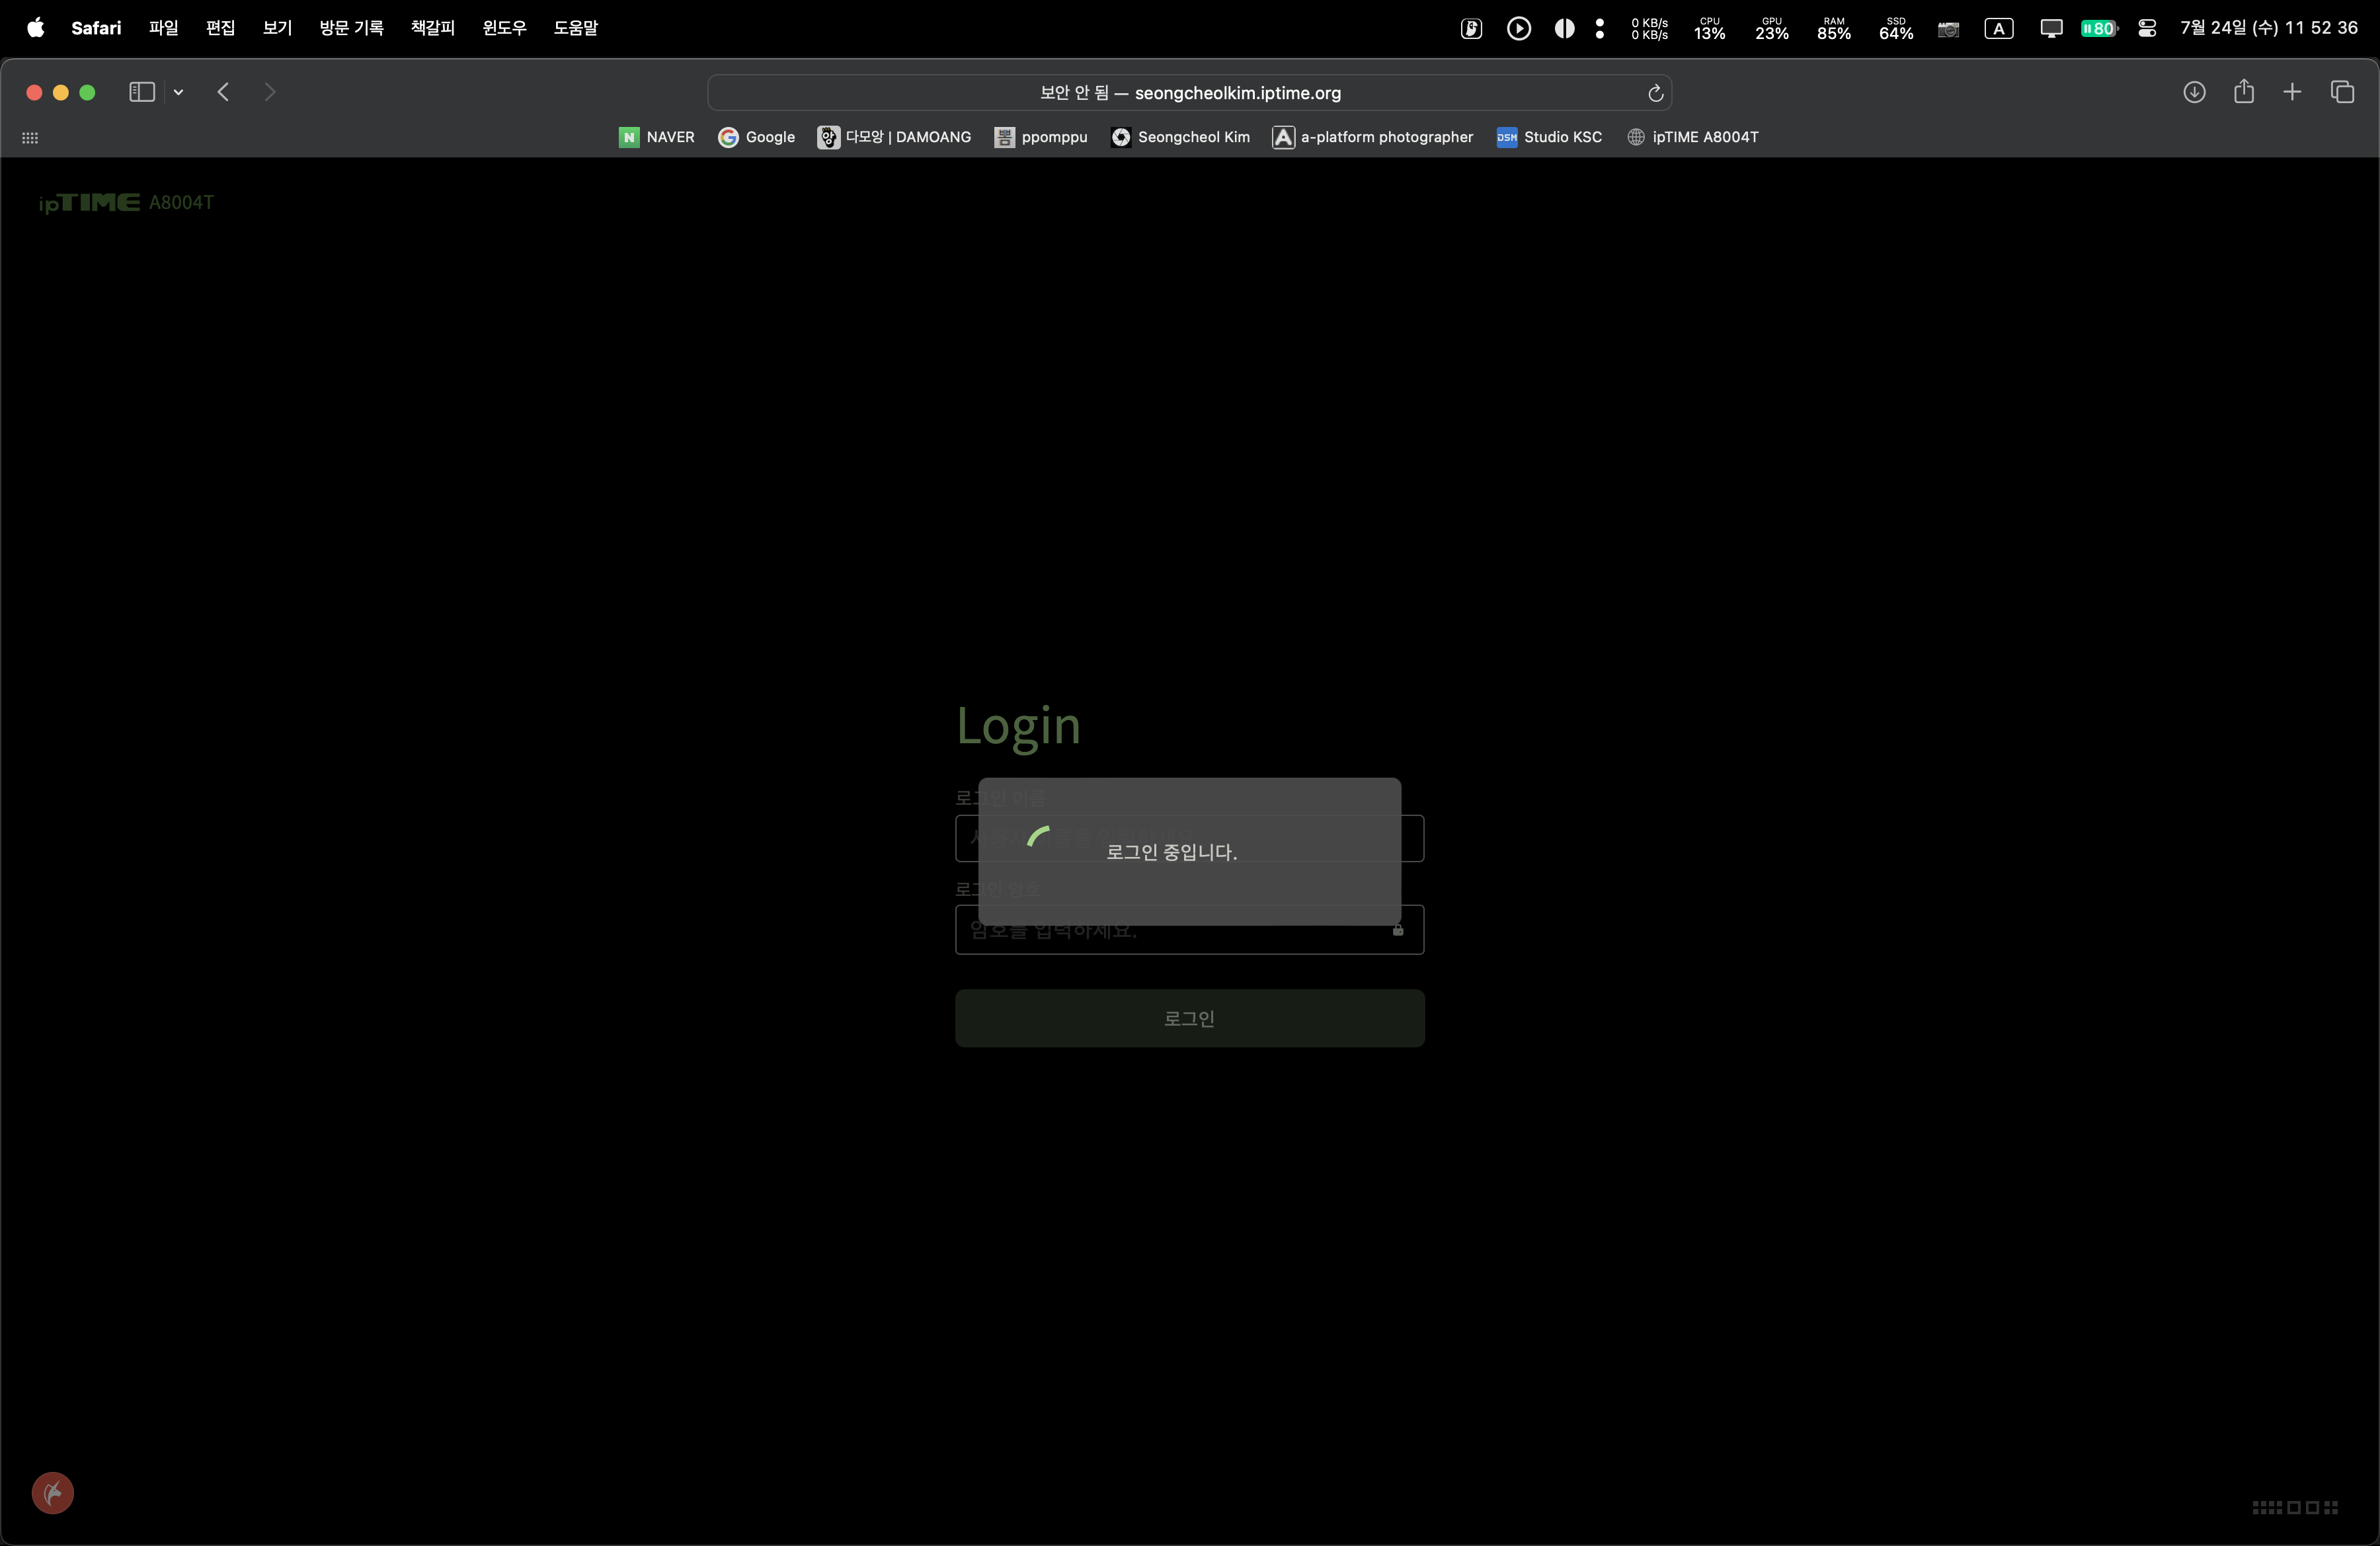Screen dimensions: 2380x1546
Task: Click the 로그인 중입니다. message
Action: tap(1171, 852)
